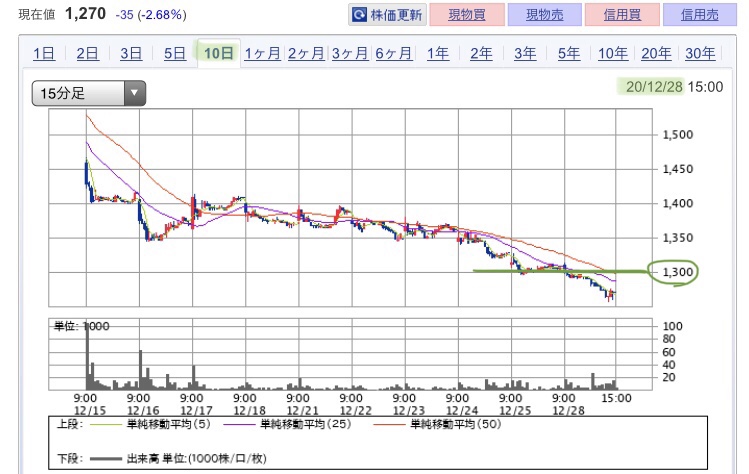Click the 1,400 price axis label
749x474 pixels.
tap(677, 203)
